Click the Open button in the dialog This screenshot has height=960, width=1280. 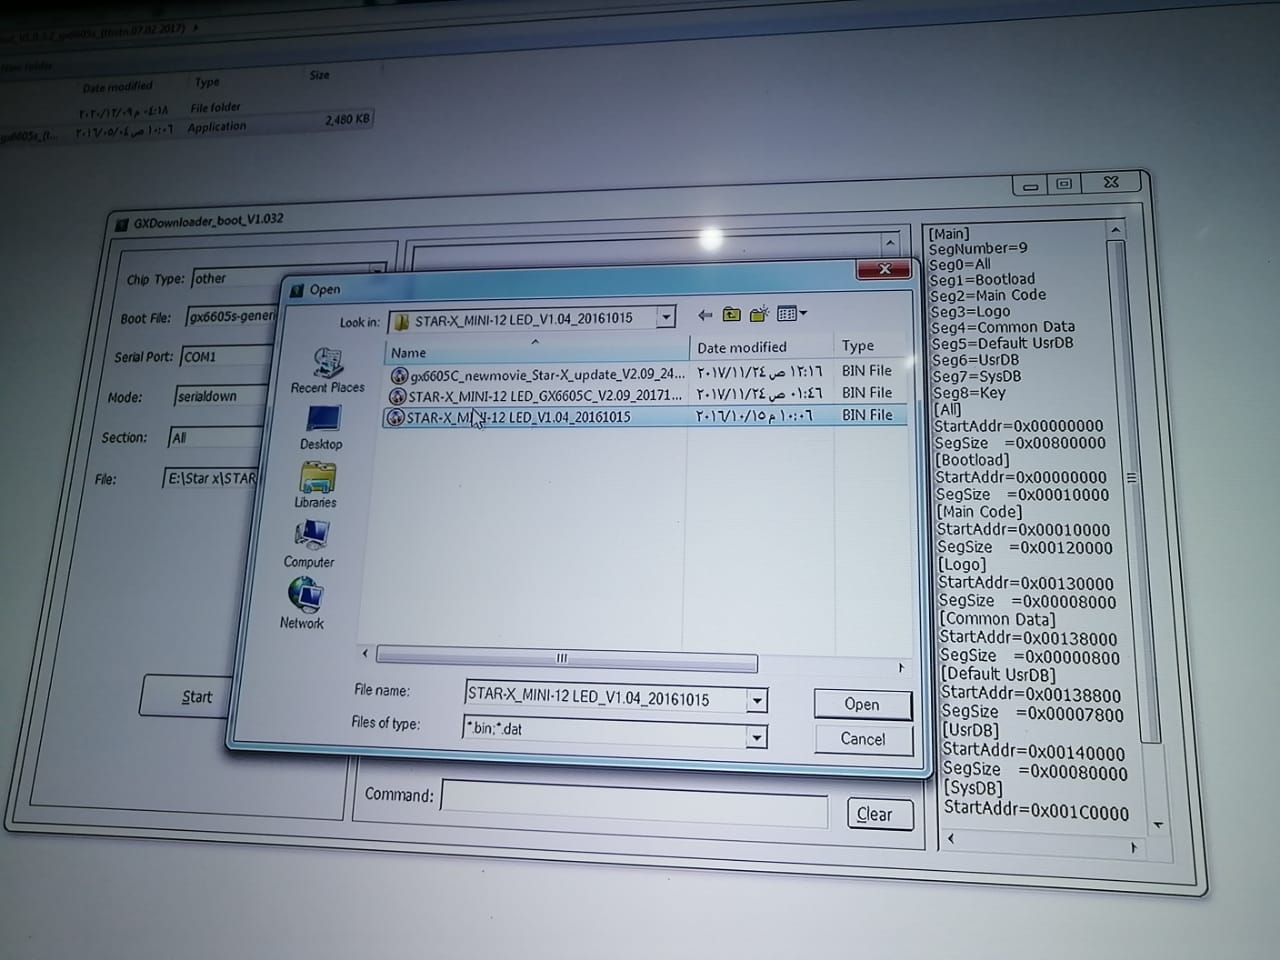[862, 704]
